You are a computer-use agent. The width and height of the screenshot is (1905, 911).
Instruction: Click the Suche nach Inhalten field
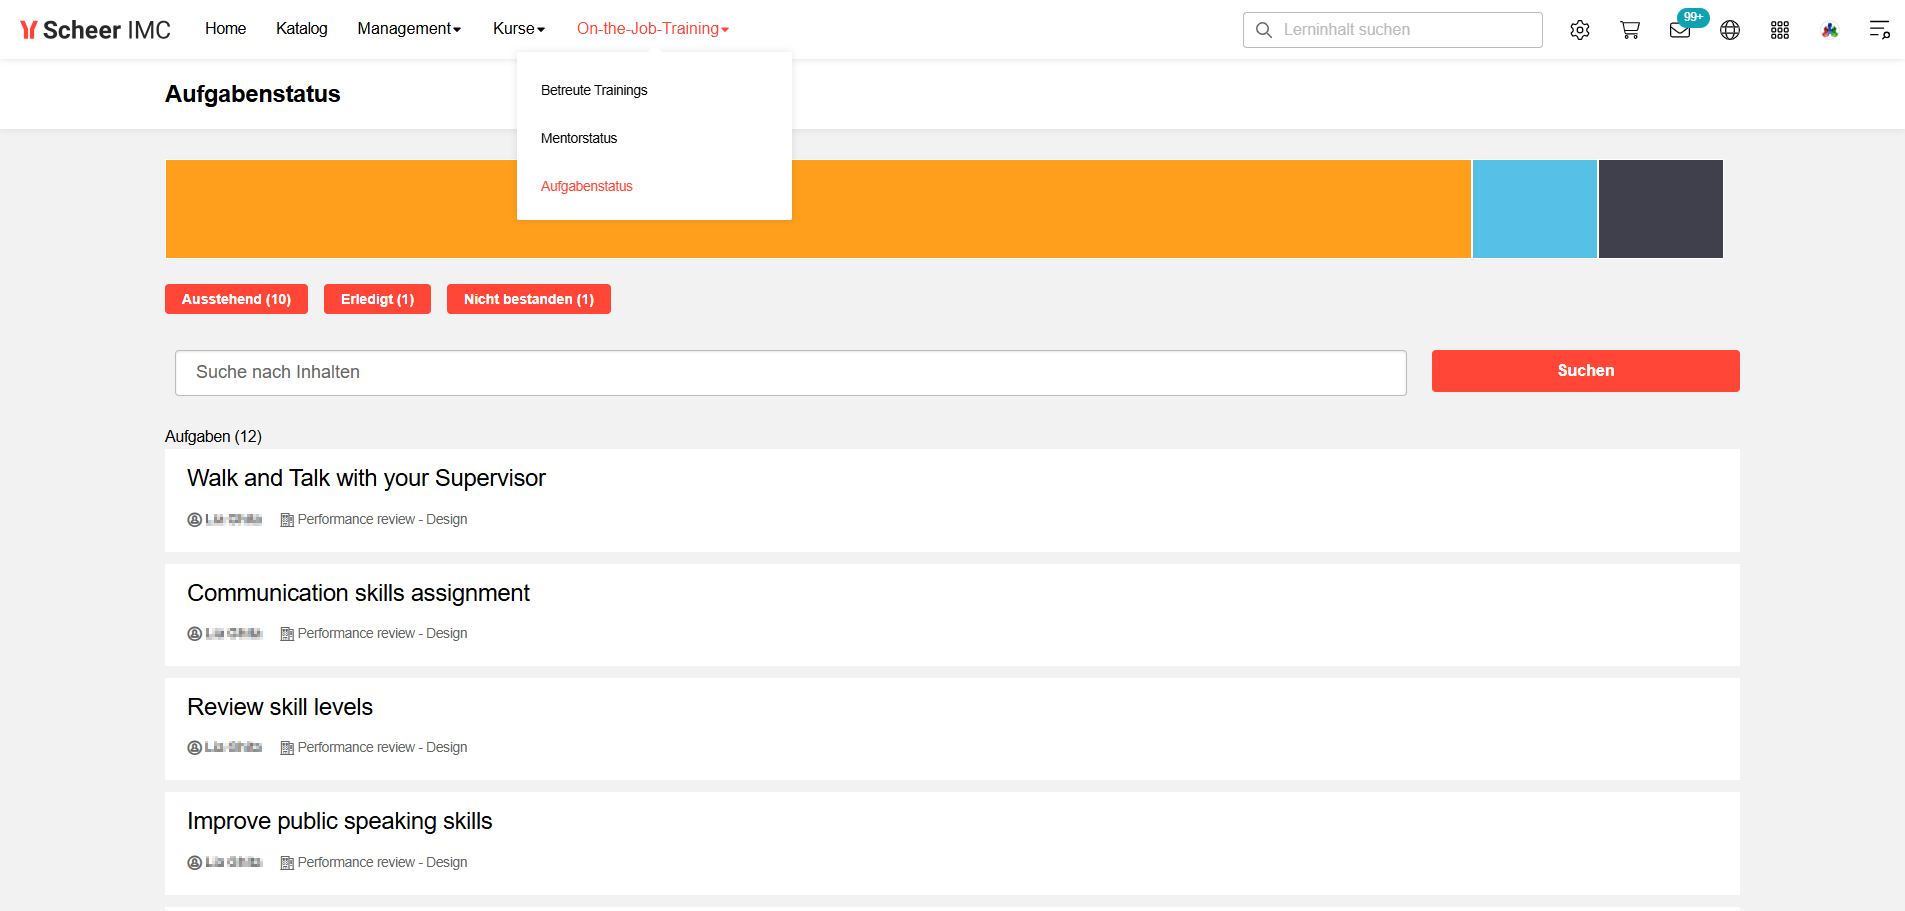click(x=790, y=372)
